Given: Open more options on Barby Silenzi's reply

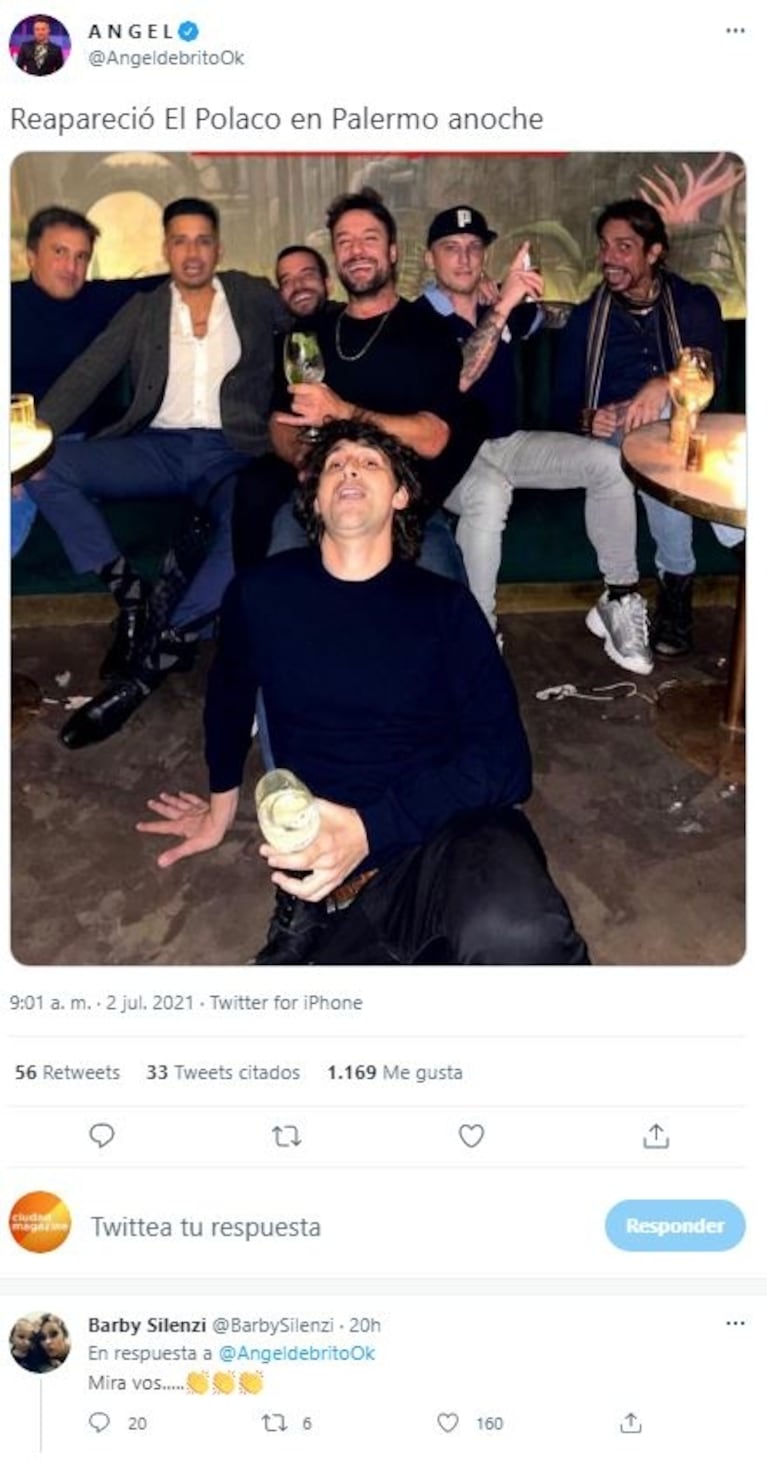Looking at the screenshot, I should pyautogui.click(x=735, y=1324).
